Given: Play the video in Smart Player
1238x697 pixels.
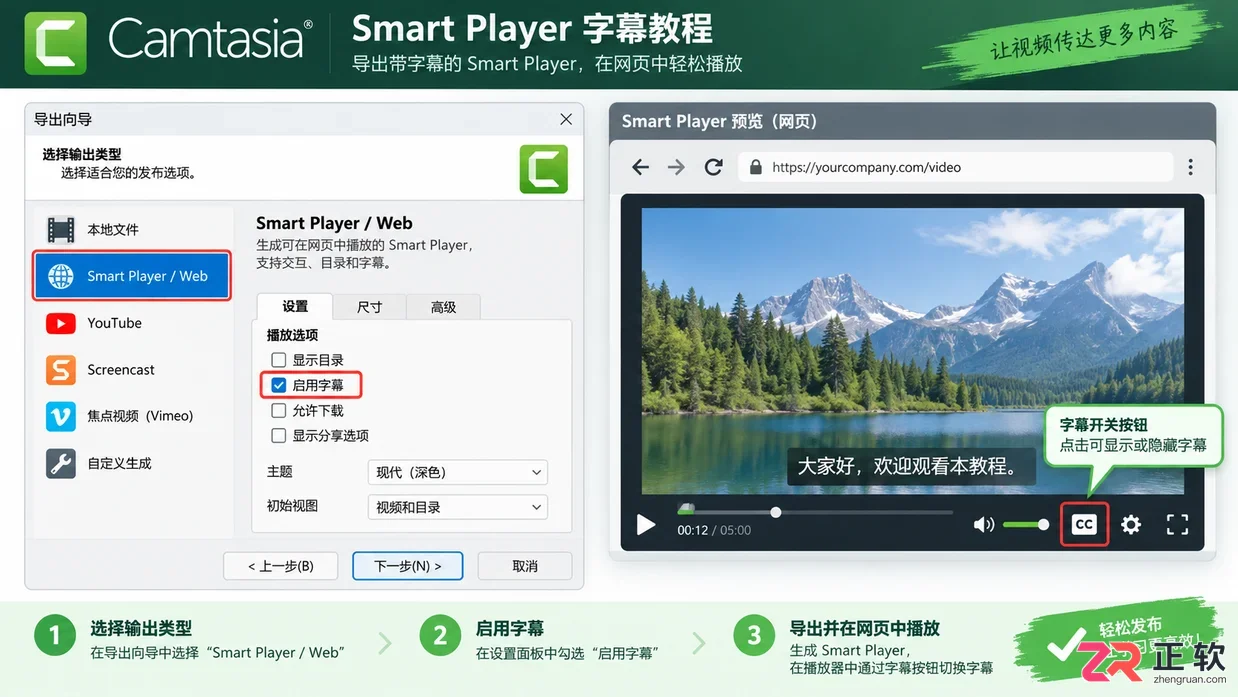Looking at the screenshot, I should (x=646, y=524).
